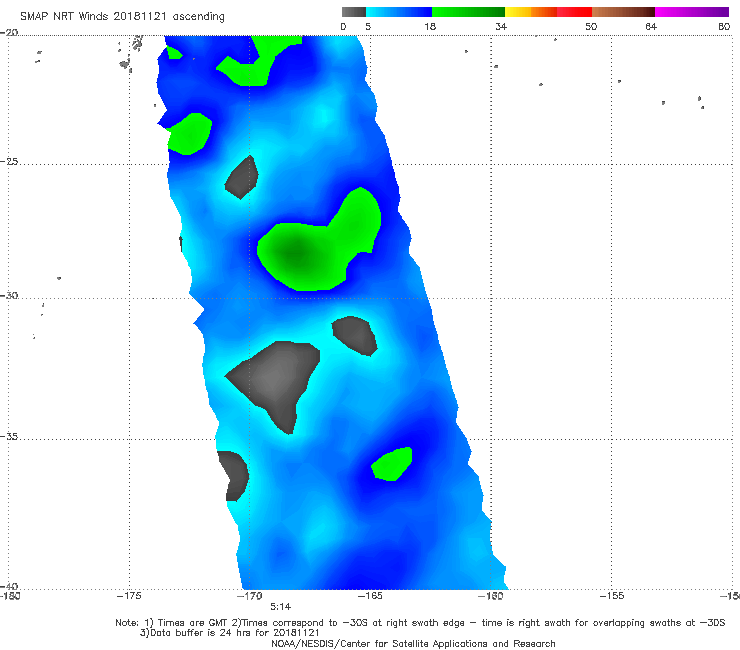Click the longitude axis label '-175'
This screenshot has height=650, width=740.
pos(129,596)
